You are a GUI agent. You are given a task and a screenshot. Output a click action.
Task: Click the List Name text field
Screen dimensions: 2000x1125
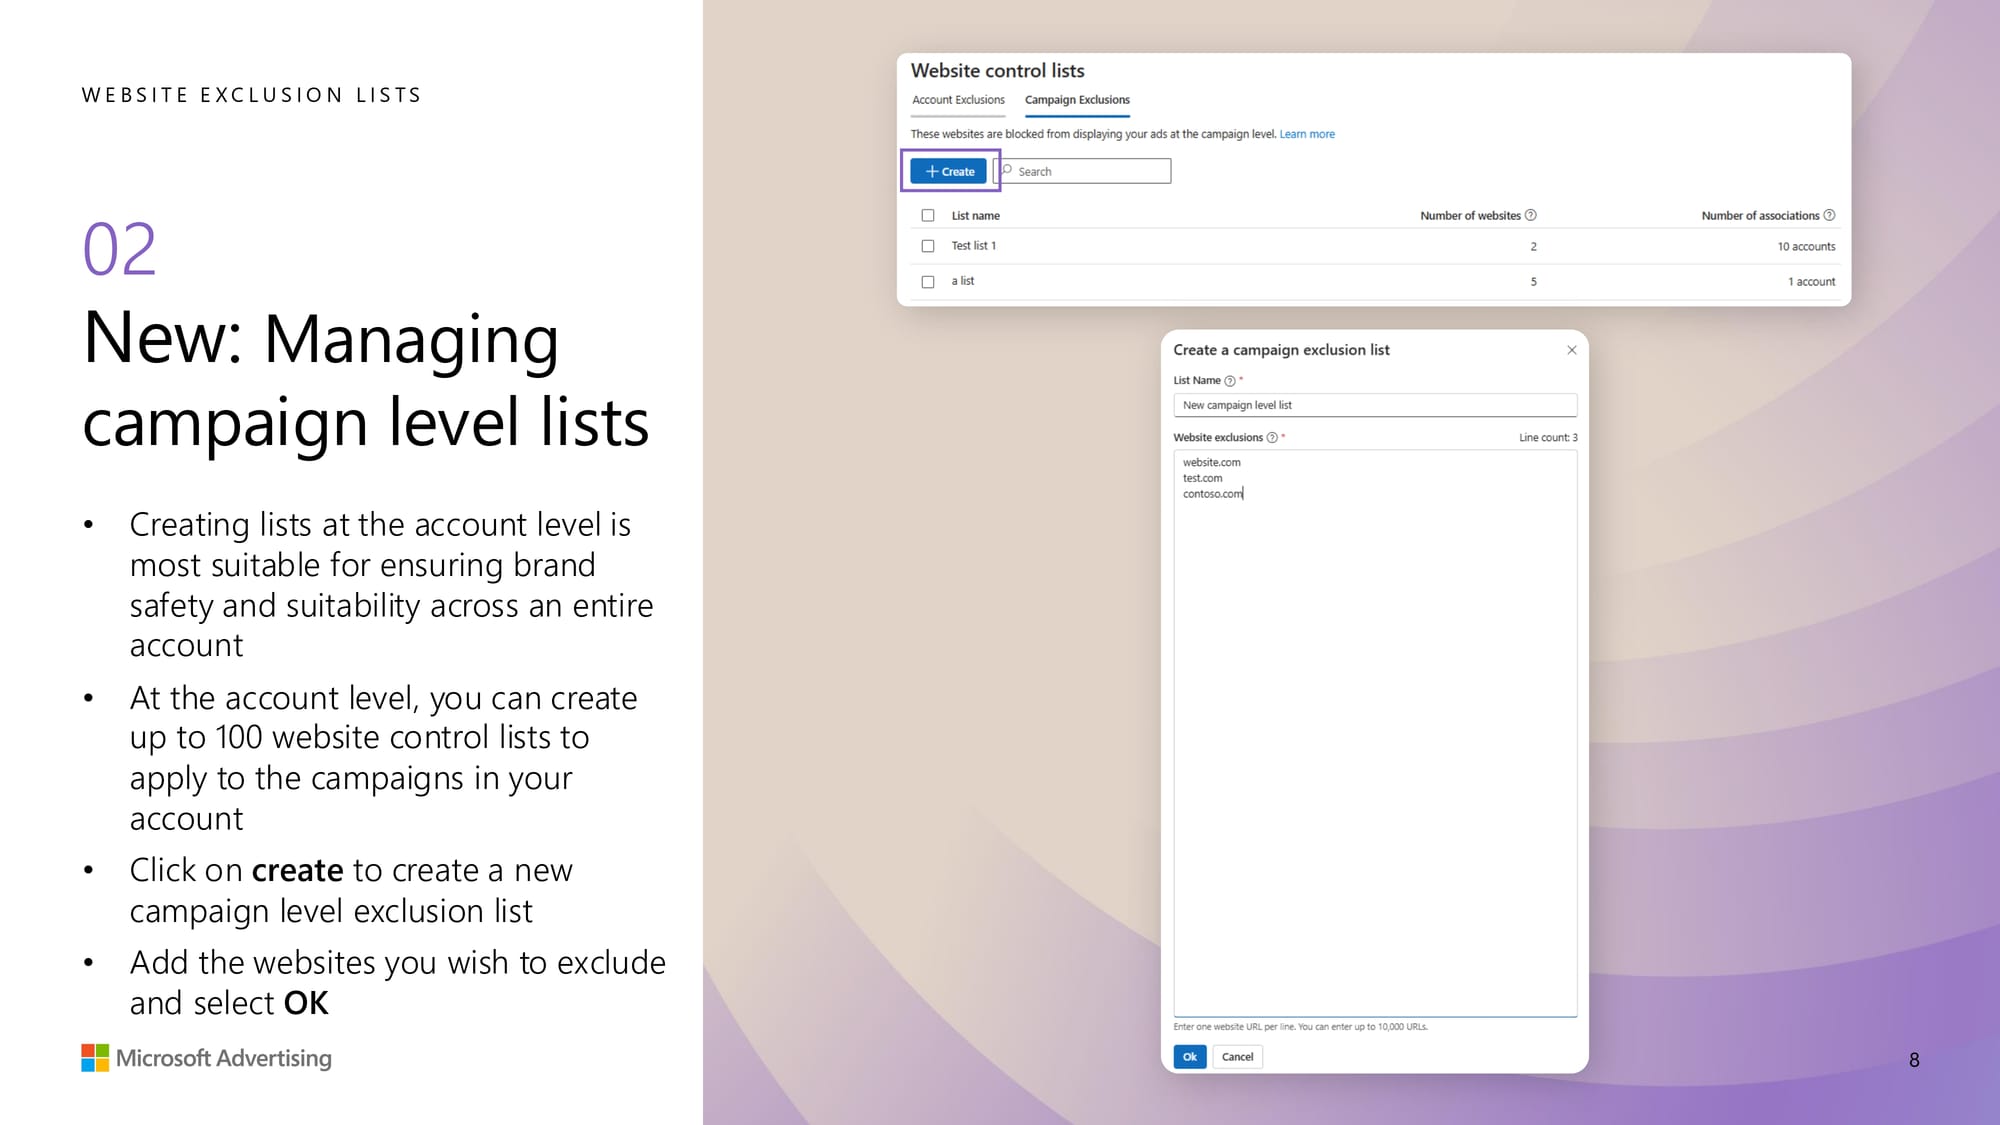click(x=1374, y=405)
